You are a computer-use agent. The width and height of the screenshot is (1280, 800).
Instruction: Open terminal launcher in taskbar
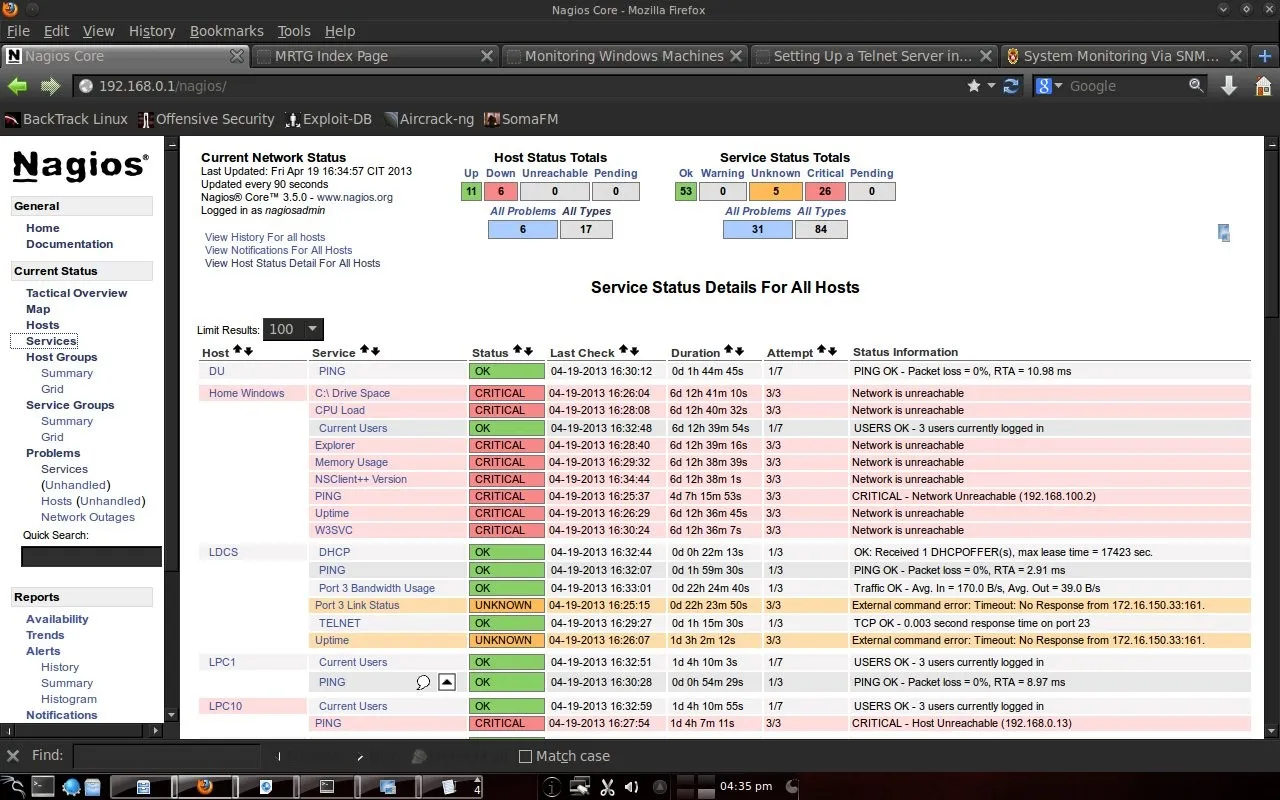pyautogui.click(x=42, y=787)
